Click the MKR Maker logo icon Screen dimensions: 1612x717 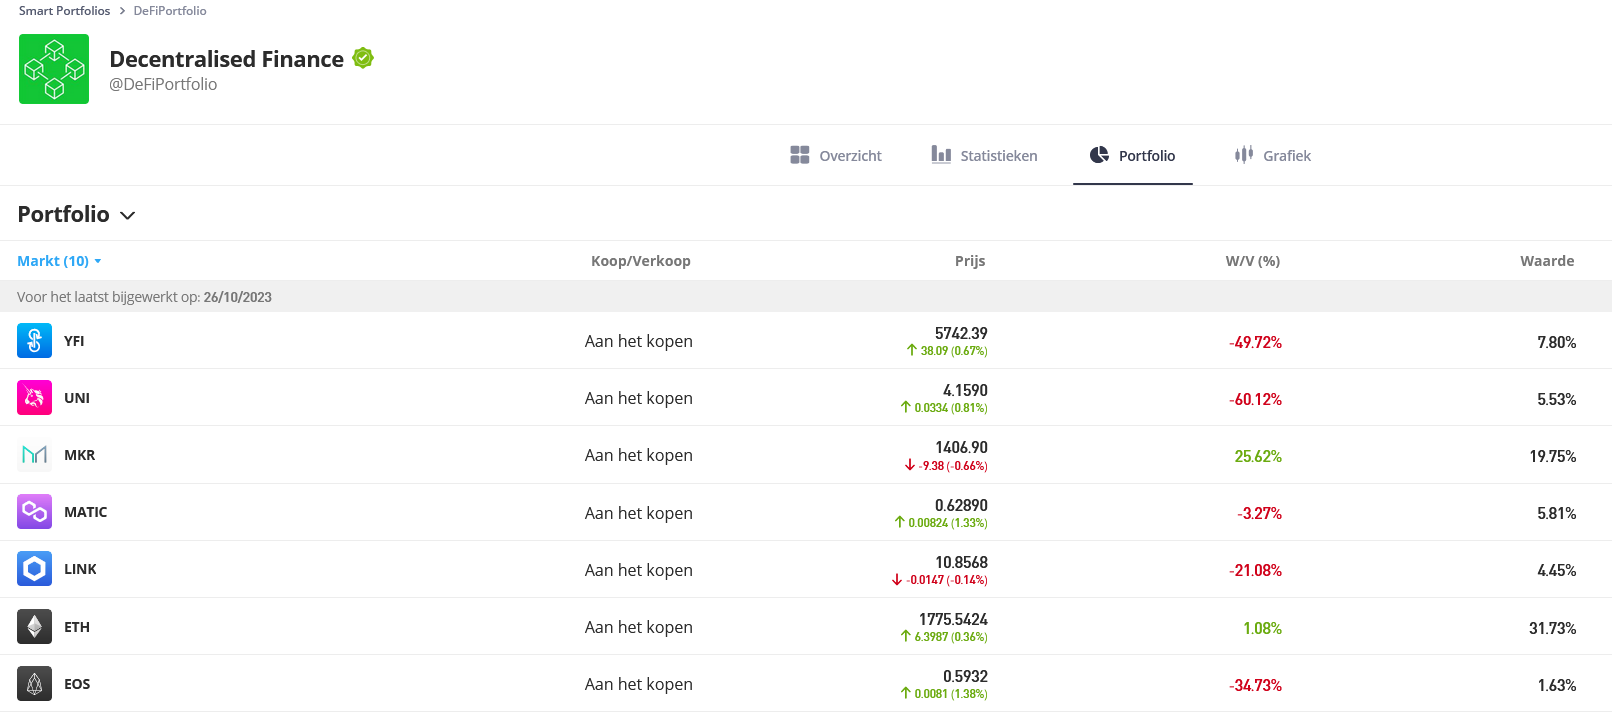pos(34,454)
